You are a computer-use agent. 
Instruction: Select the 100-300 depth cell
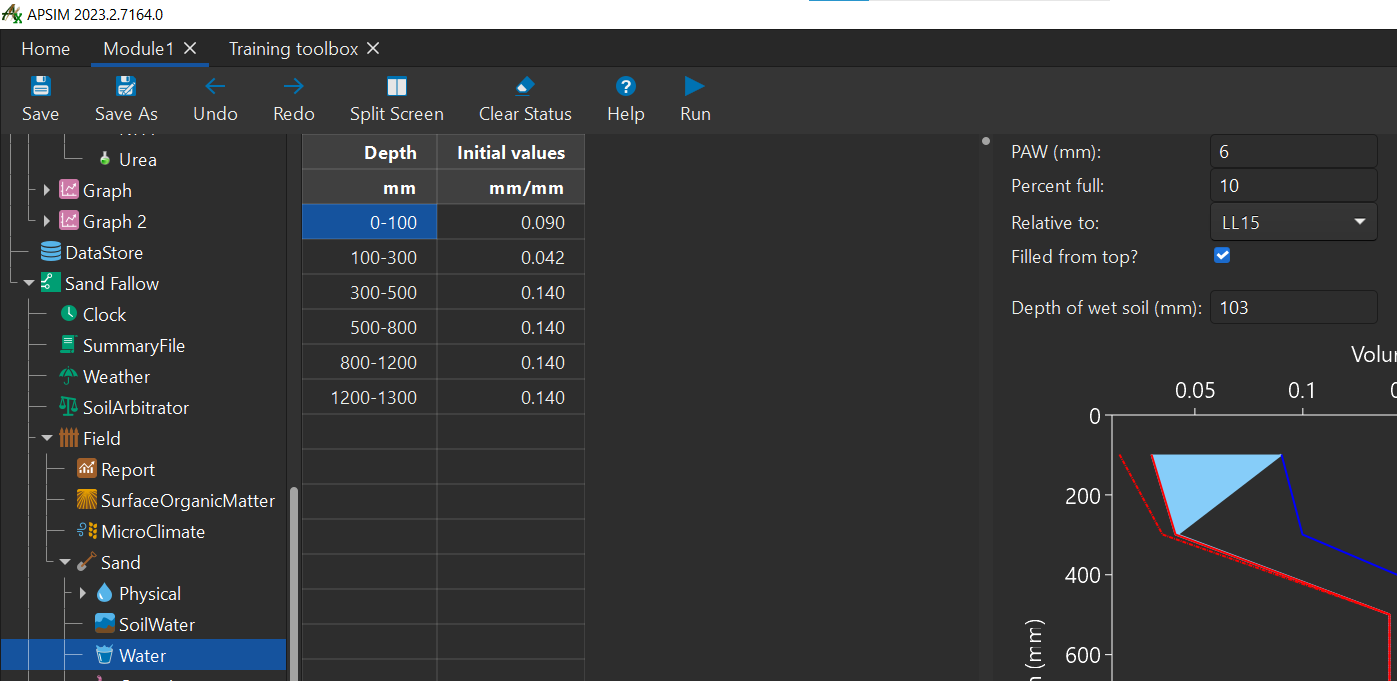pos(369,257)
